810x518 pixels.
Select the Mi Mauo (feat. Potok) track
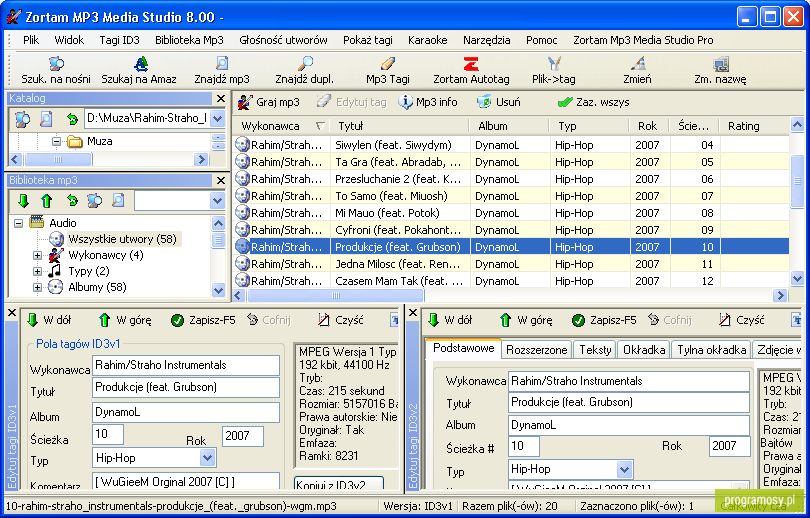tap(510, 213)
